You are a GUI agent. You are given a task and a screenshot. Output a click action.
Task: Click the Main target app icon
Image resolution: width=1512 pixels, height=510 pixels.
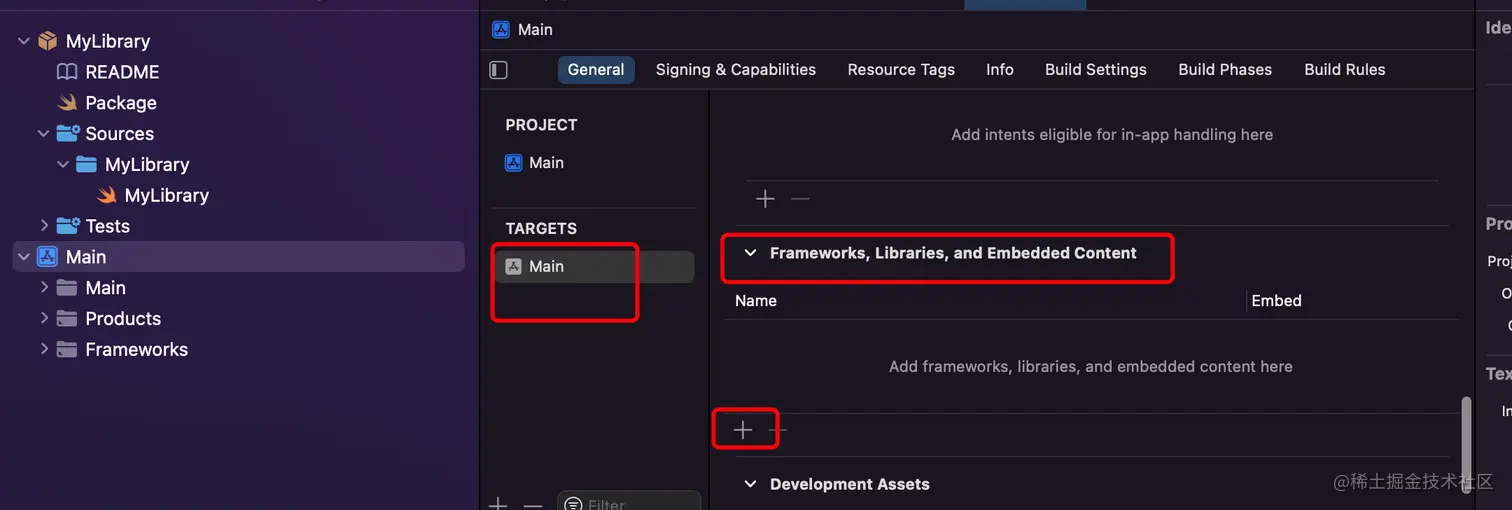(x=514, y=266)
